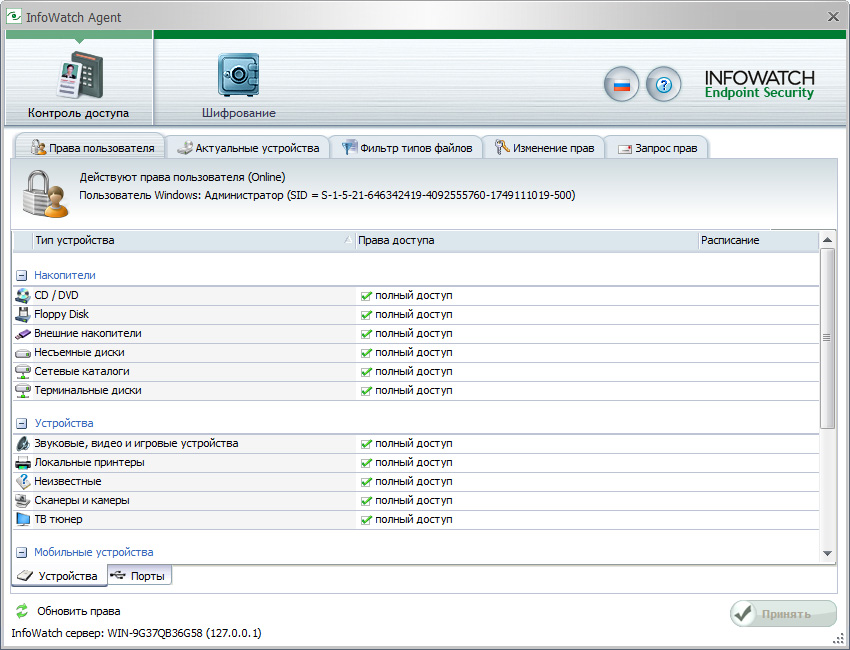Image resolution: width=850 pixels, height=650 pixels.
Task: Click the Пользователь Windows SID text
Action: [327, 195]
